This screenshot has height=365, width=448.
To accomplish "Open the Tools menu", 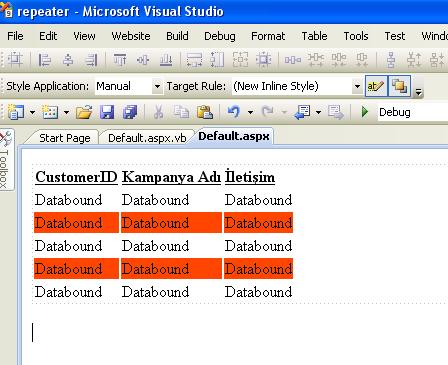I will coord(356,36).
